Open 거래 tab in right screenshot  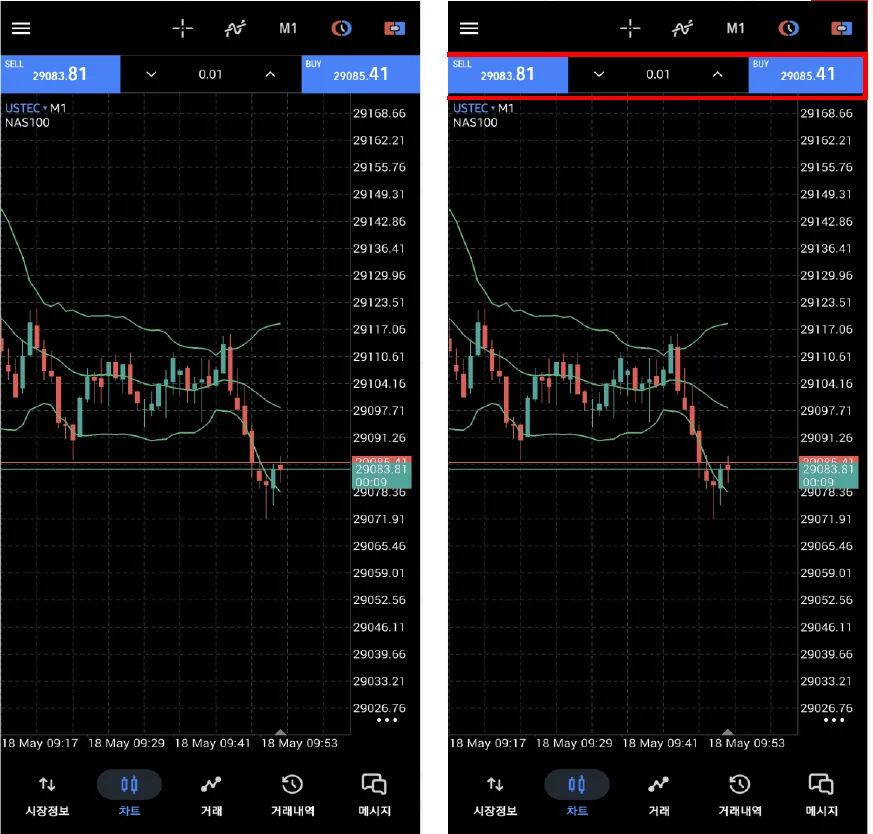coord(659,796)
